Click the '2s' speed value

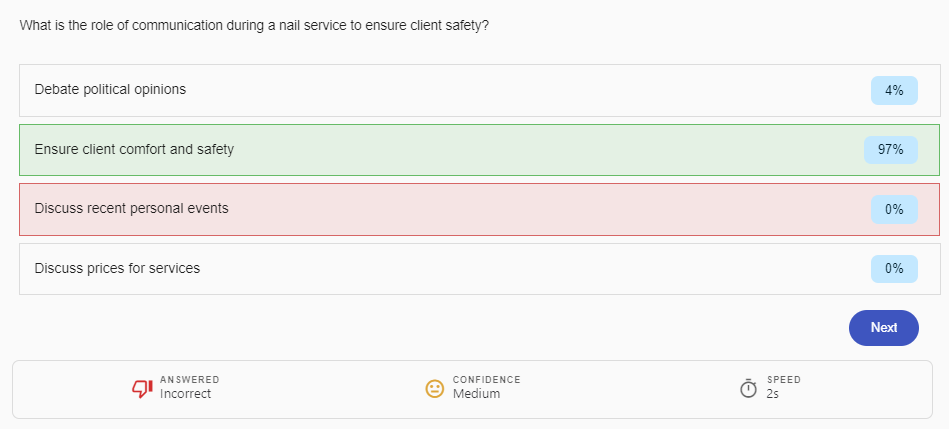pyautogui.click(x=773, y=394)
